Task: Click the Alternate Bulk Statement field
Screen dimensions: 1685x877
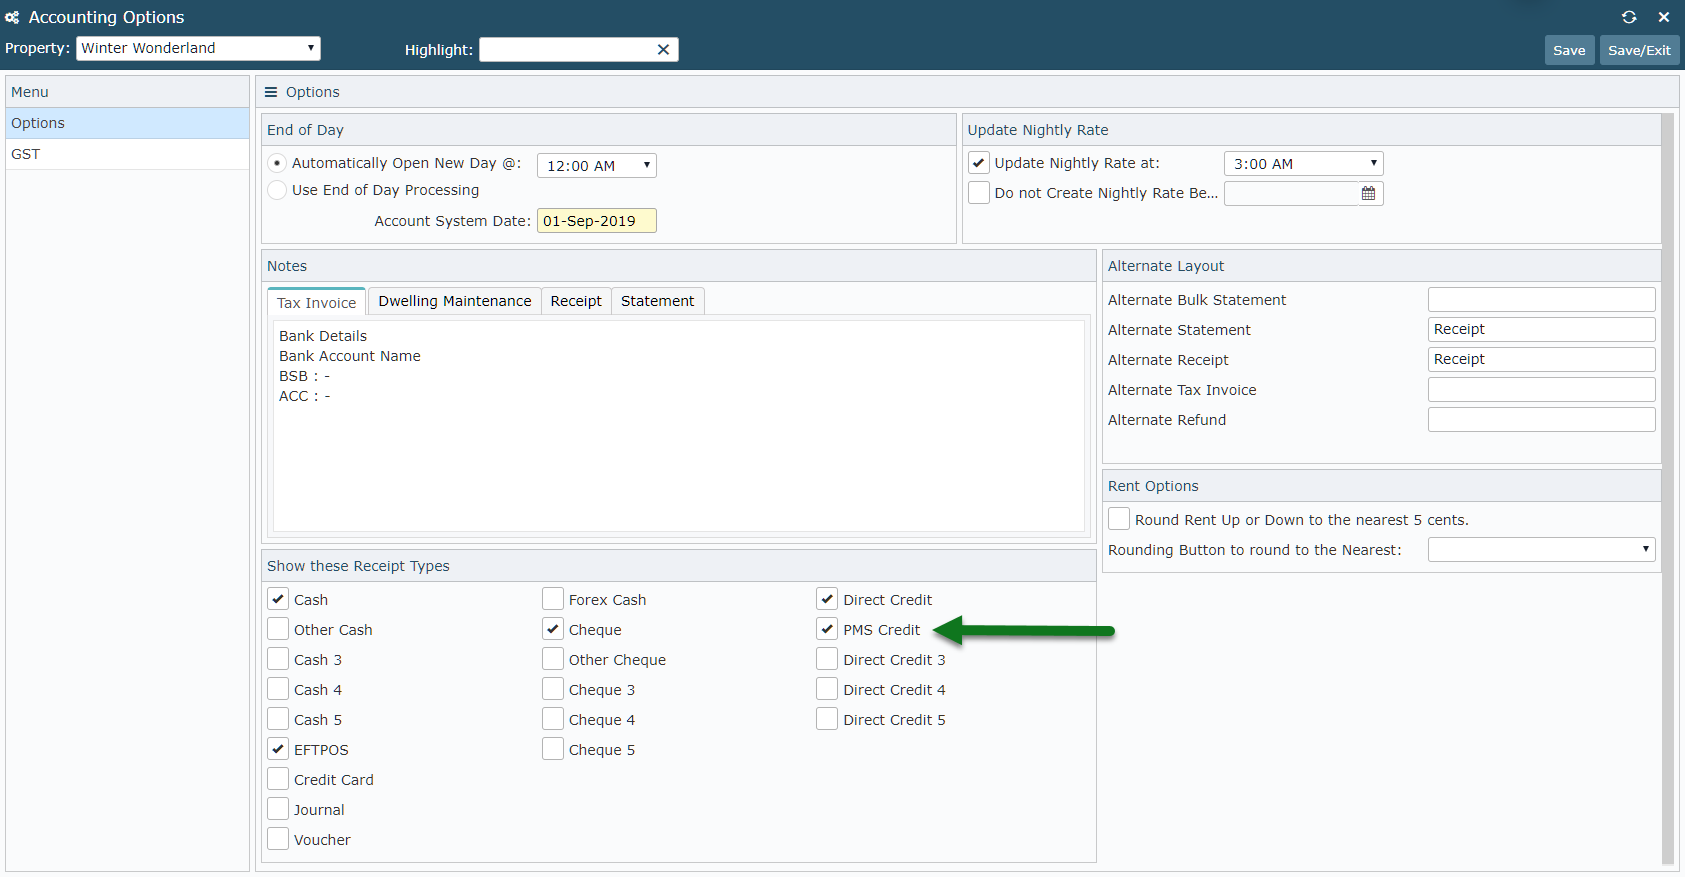Action: 1542,300
